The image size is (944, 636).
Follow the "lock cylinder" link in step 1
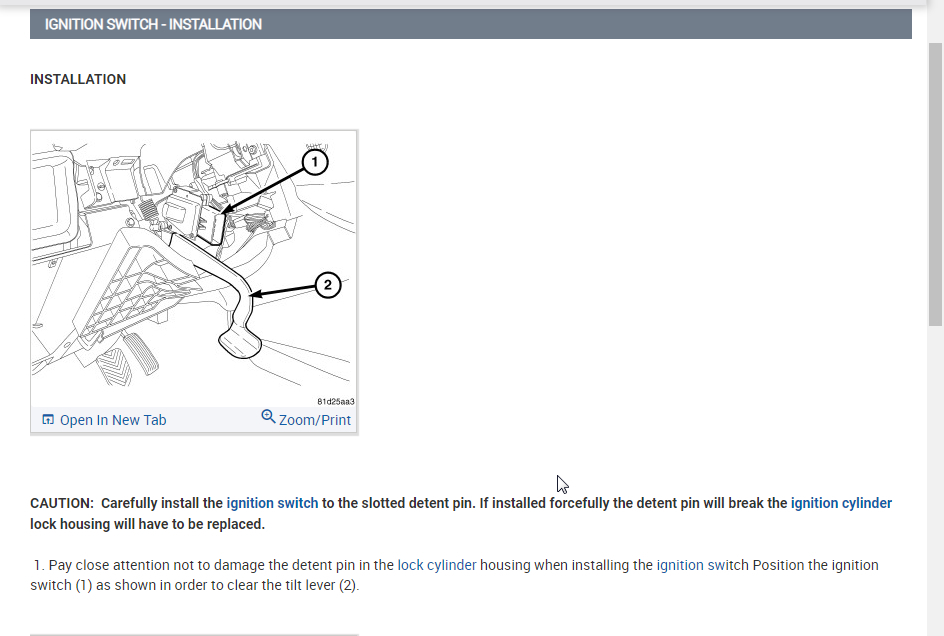pos(437,565)
